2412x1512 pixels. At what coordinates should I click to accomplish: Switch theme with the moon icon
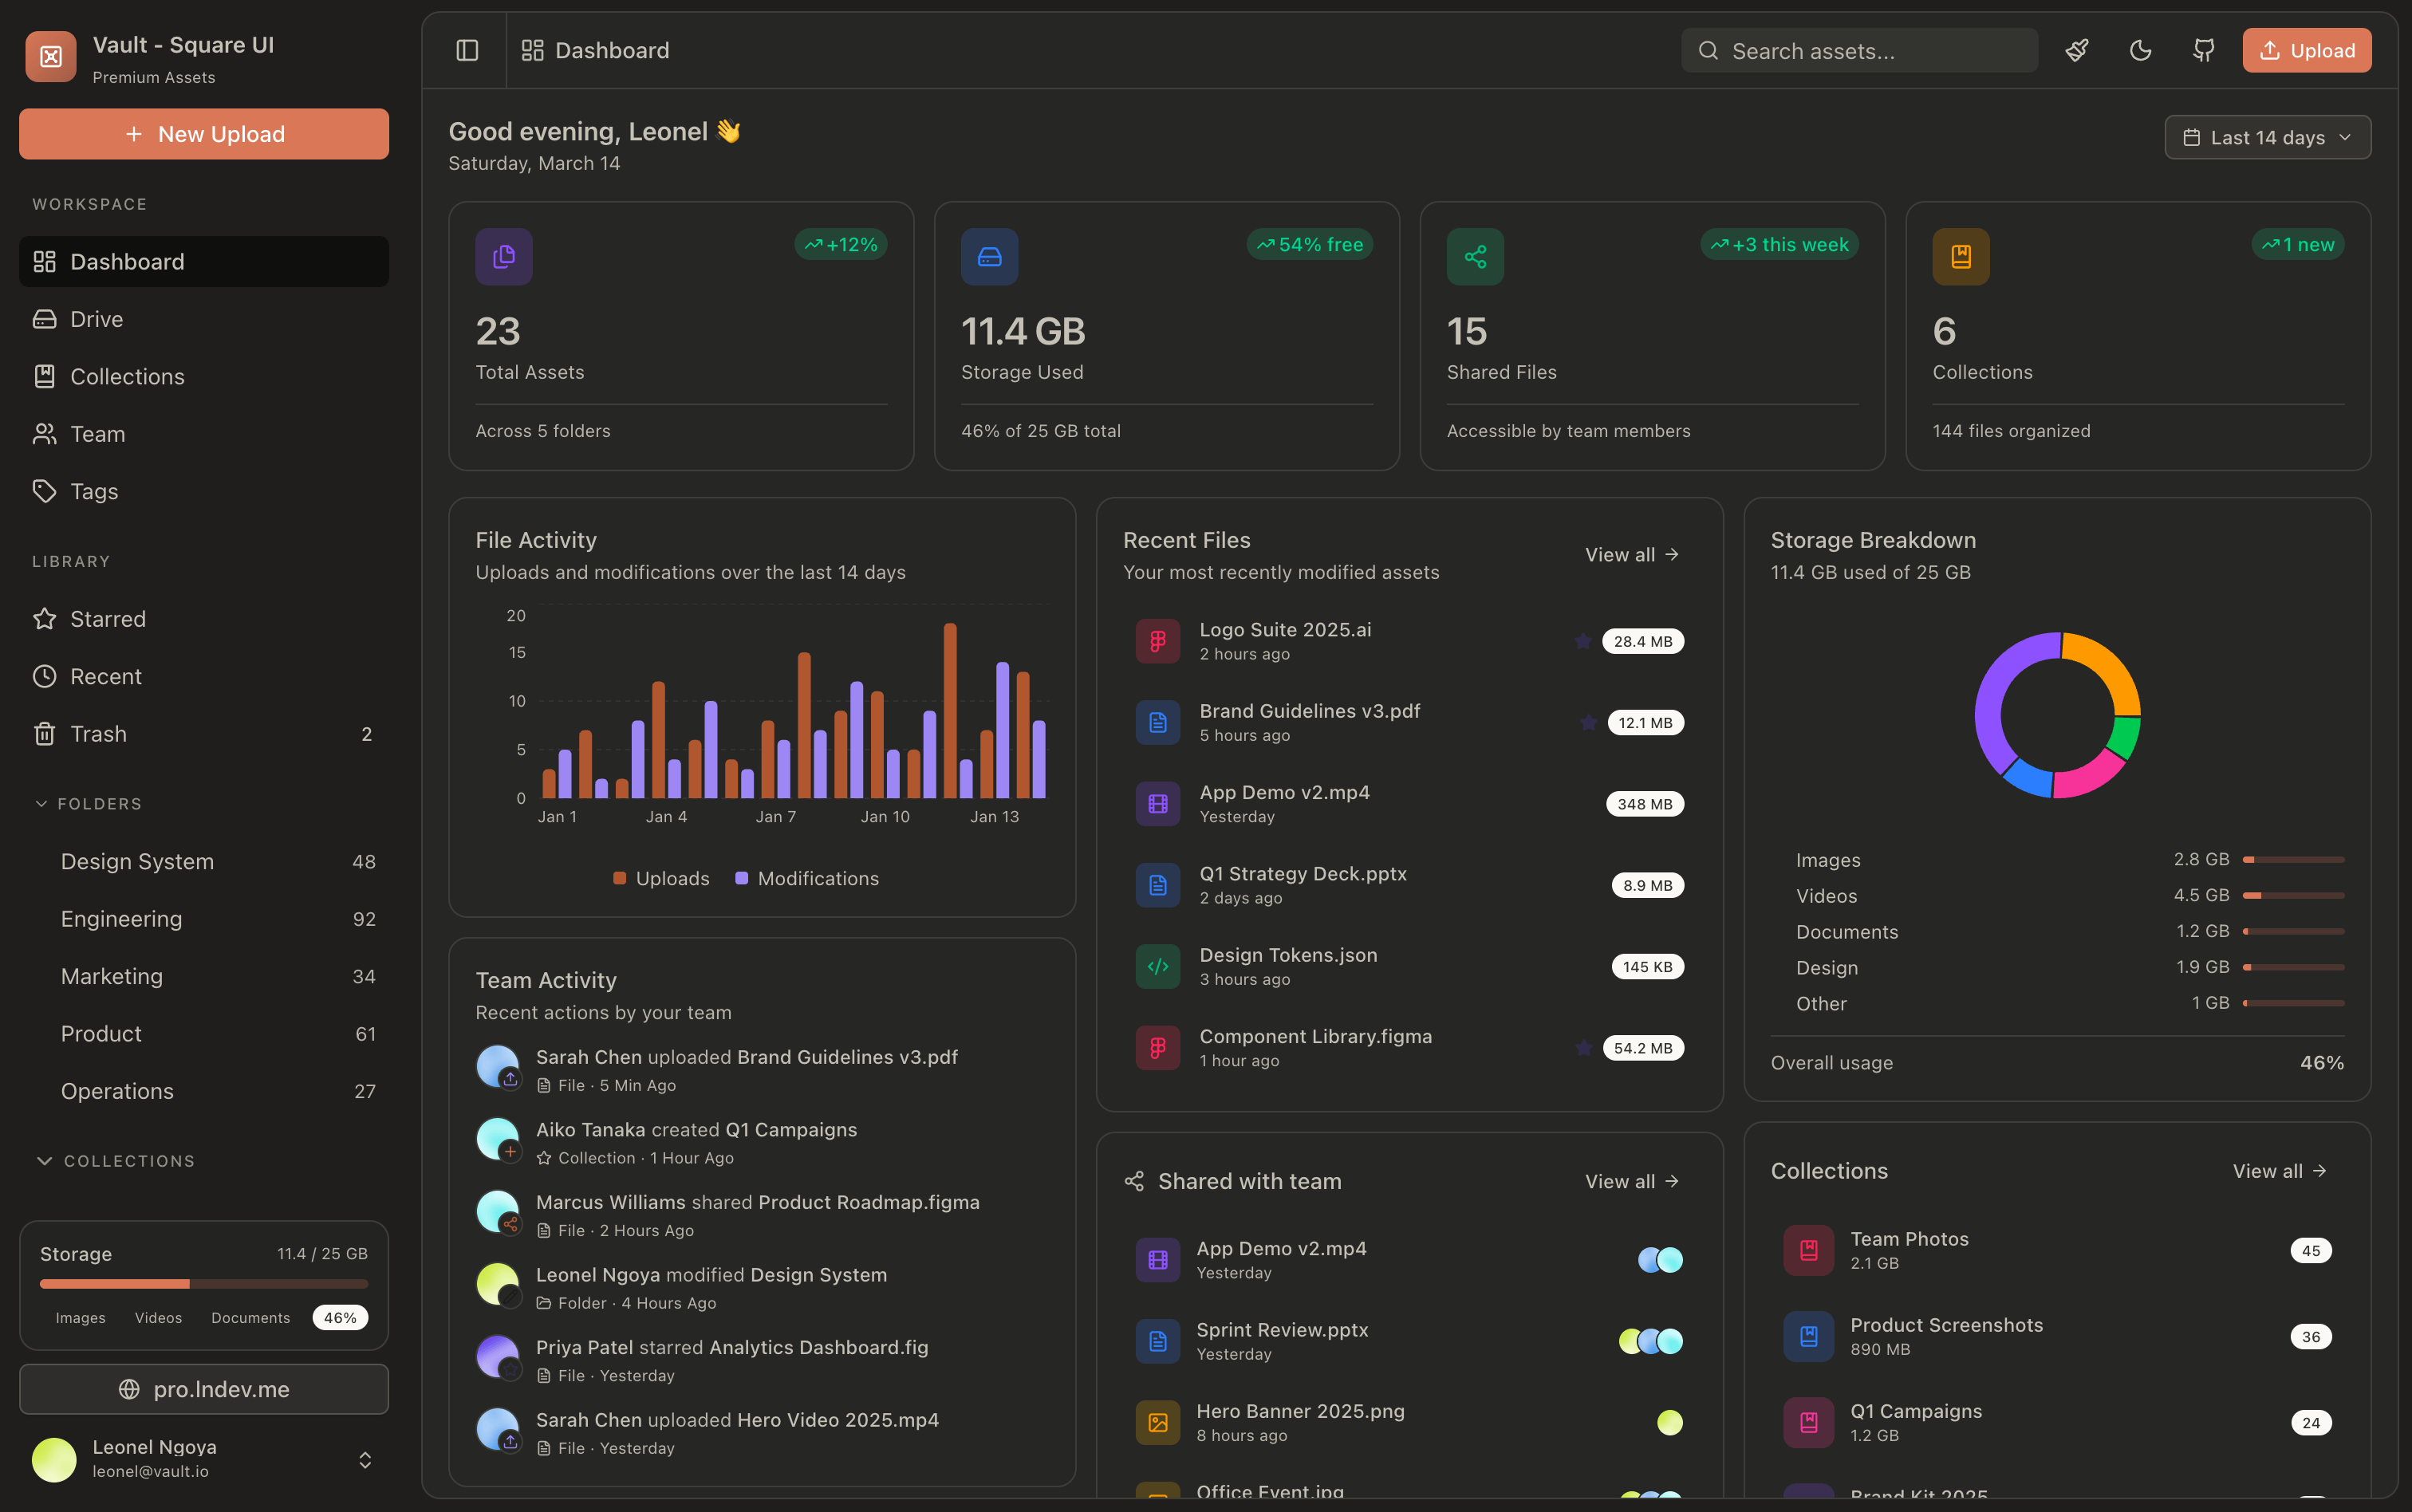pos(2140,50)
